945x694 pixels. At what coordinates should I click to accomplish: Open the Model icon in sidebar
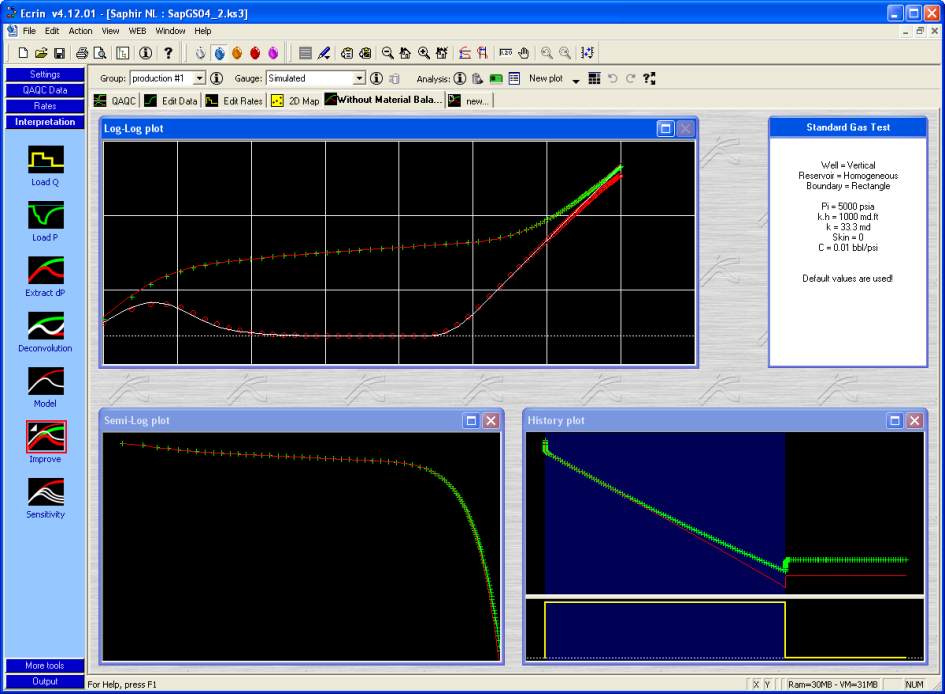coord(45,381)
